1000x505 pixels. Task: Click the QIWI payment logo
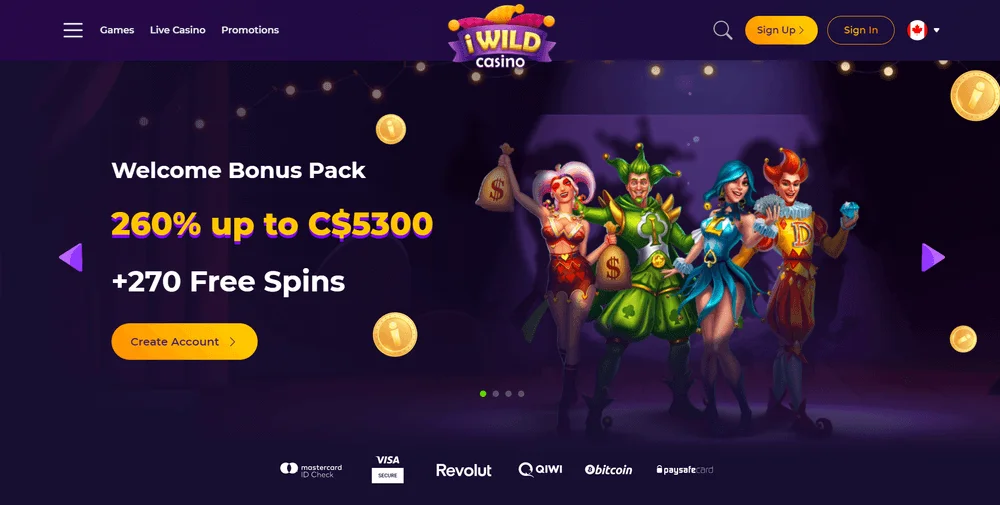click(x=540, y=470)
